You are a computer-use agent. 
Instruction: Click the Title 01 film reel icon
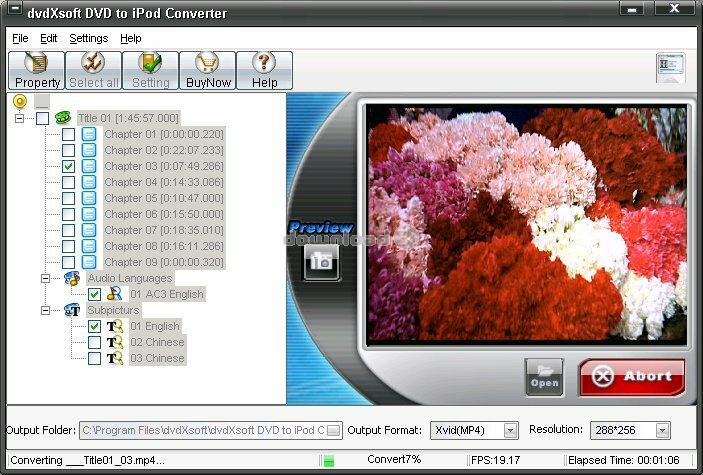(x=63, y=118)
